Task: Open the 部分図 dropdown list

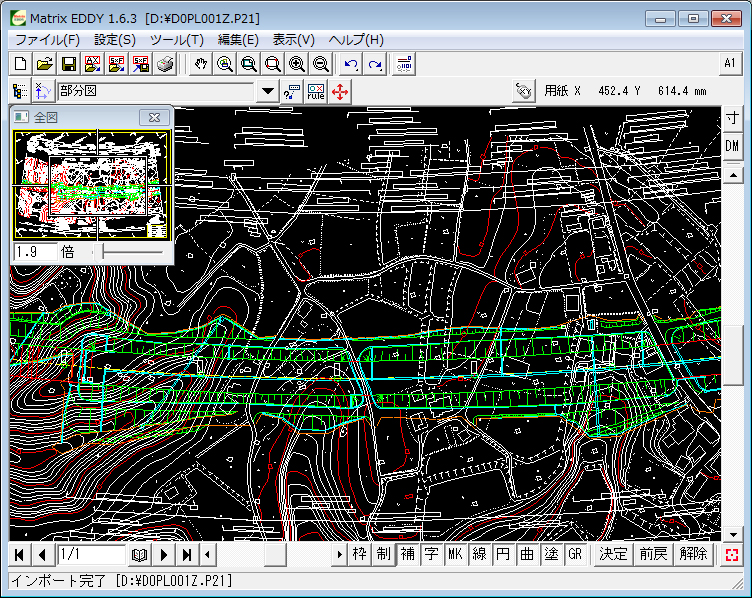Action: click(267, 92)
